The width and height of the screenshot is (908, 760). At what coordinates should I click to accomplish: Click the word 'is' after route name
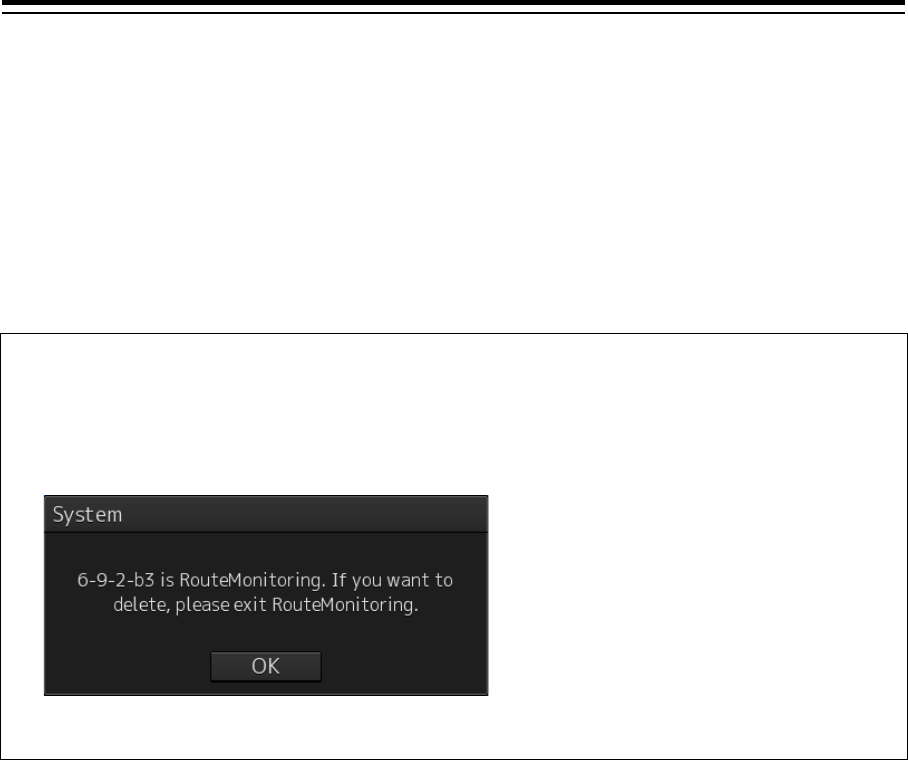pos(167,580)
